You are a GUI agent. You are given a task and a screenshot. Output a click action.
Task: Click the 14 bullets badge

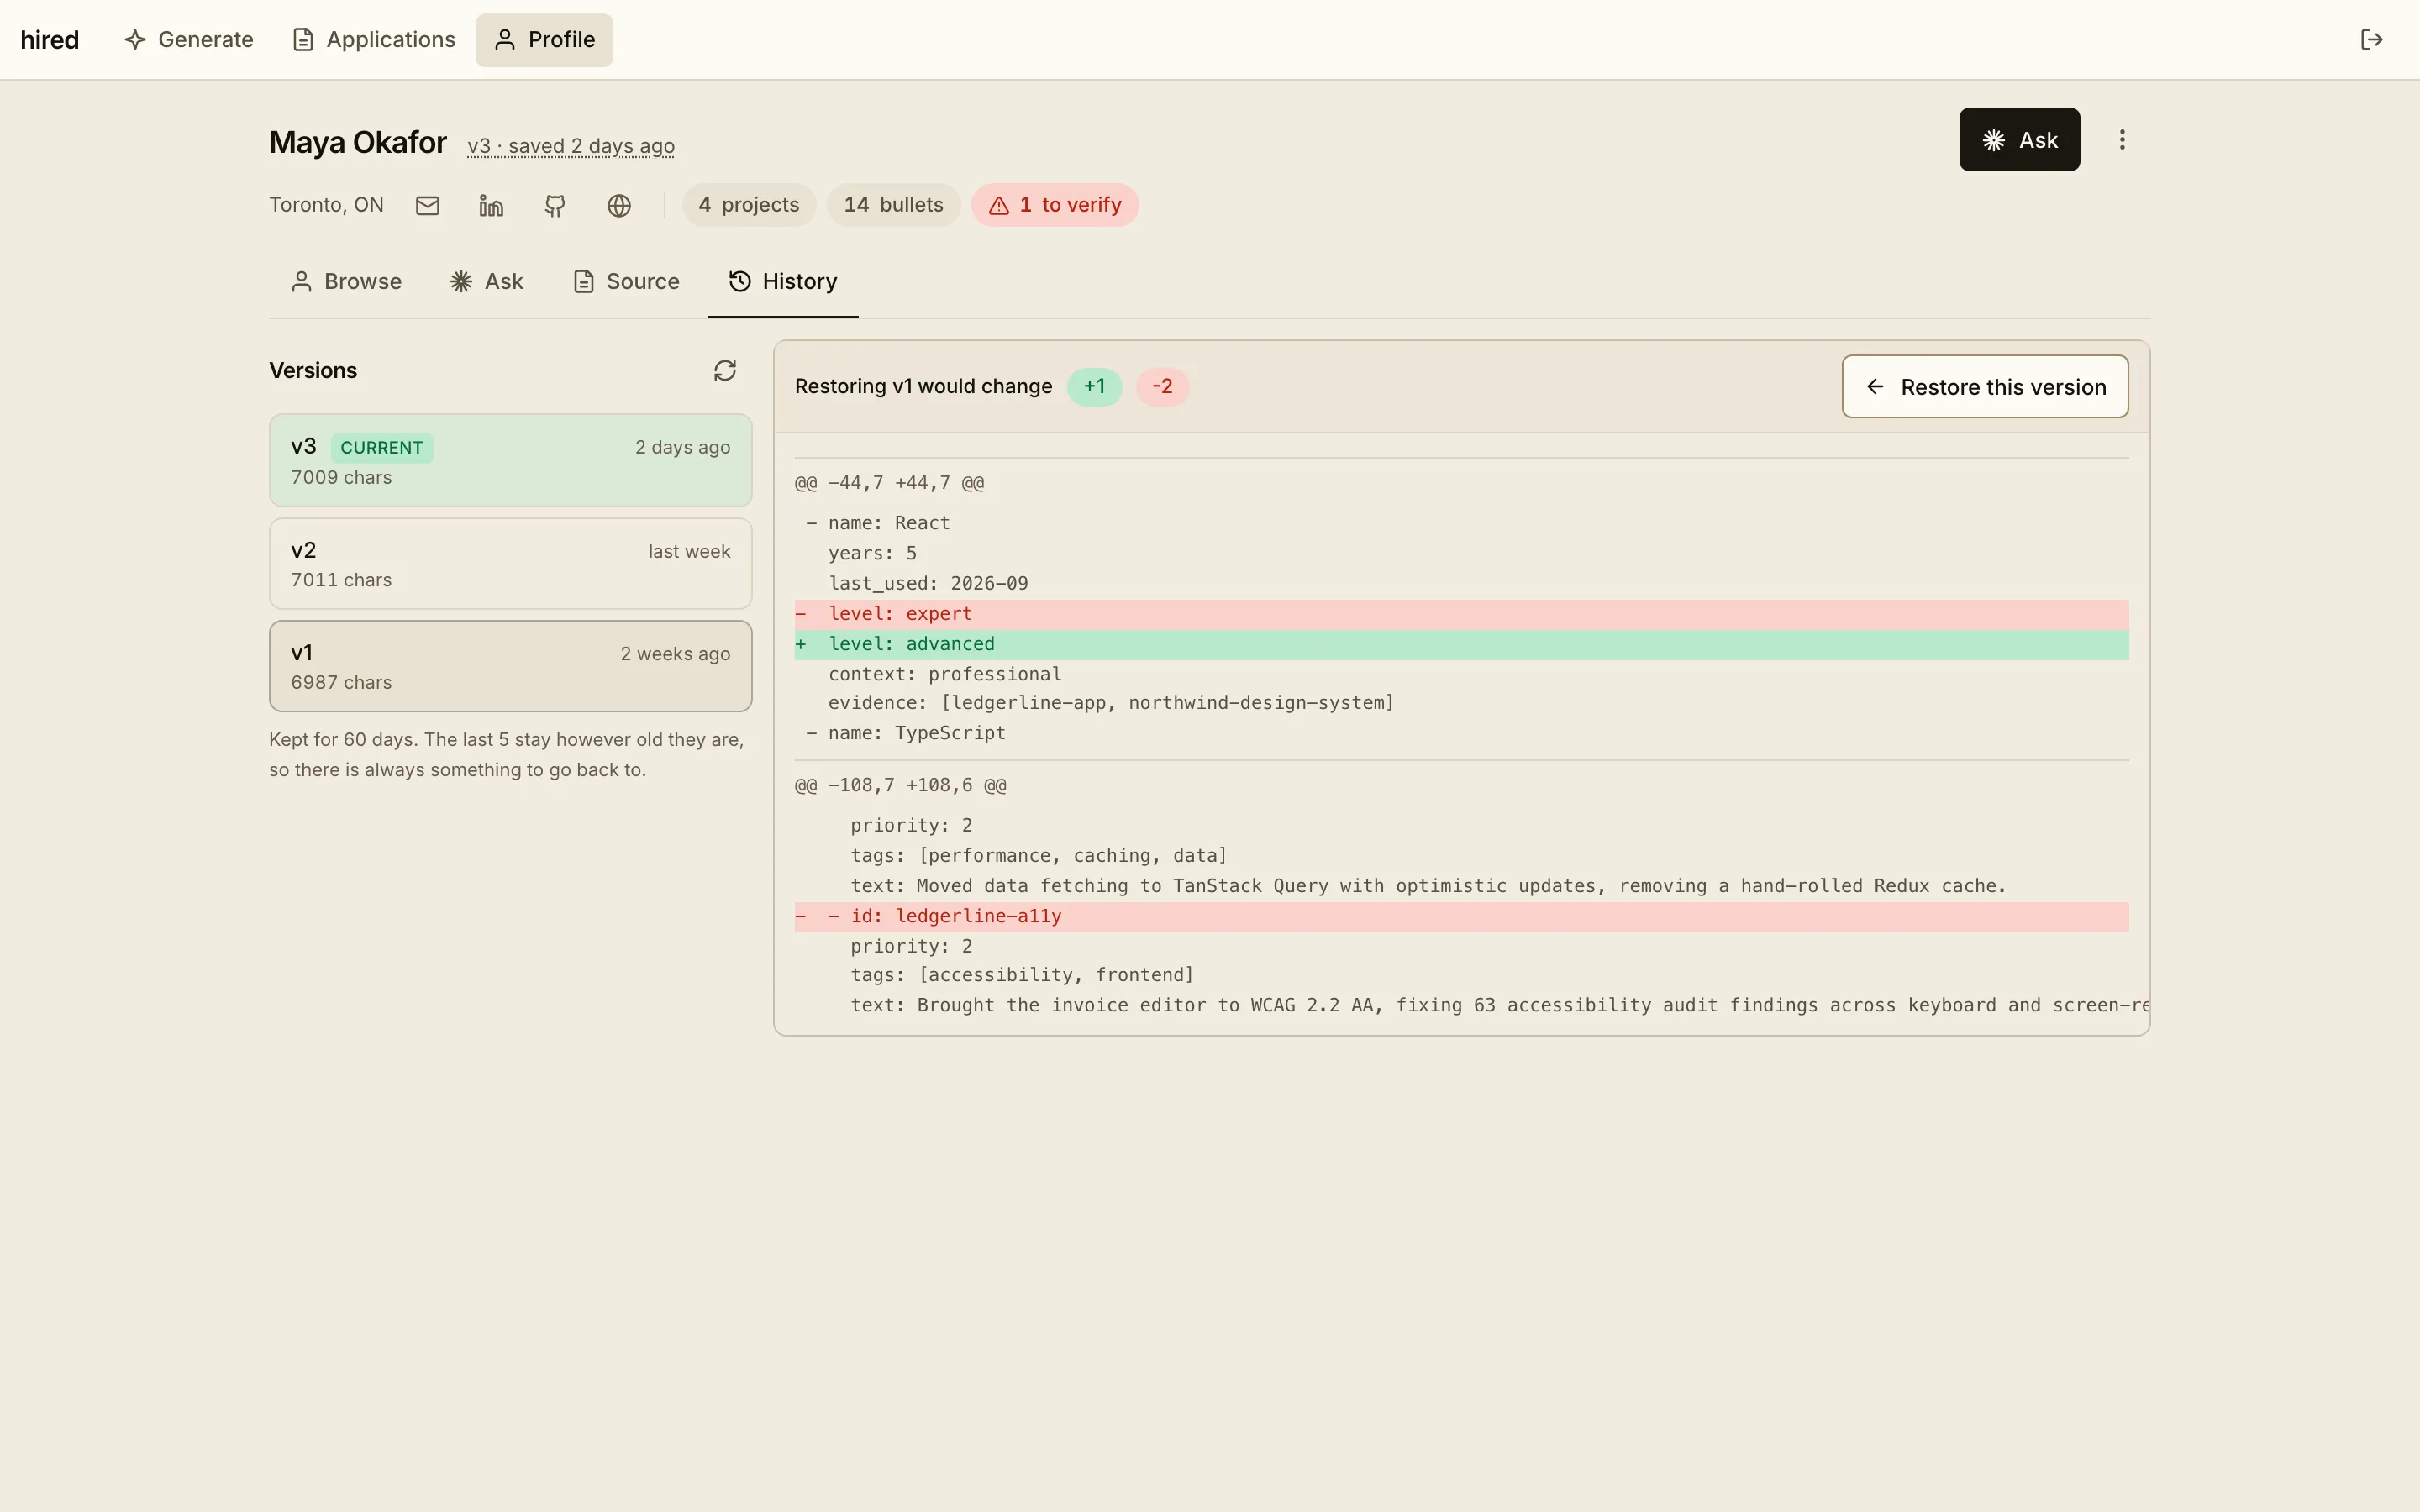click(893, 205)
